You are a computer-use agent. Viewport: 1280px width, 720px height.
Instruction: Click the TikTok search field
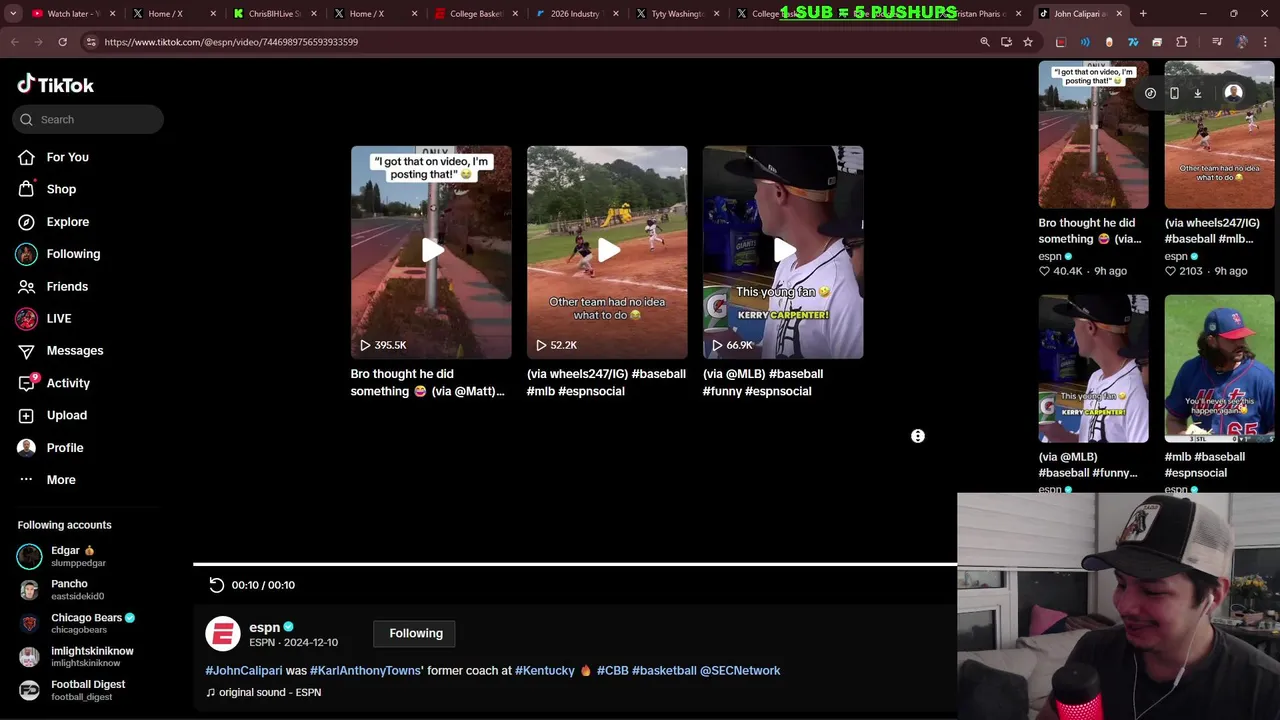click(x=88, y=119)
